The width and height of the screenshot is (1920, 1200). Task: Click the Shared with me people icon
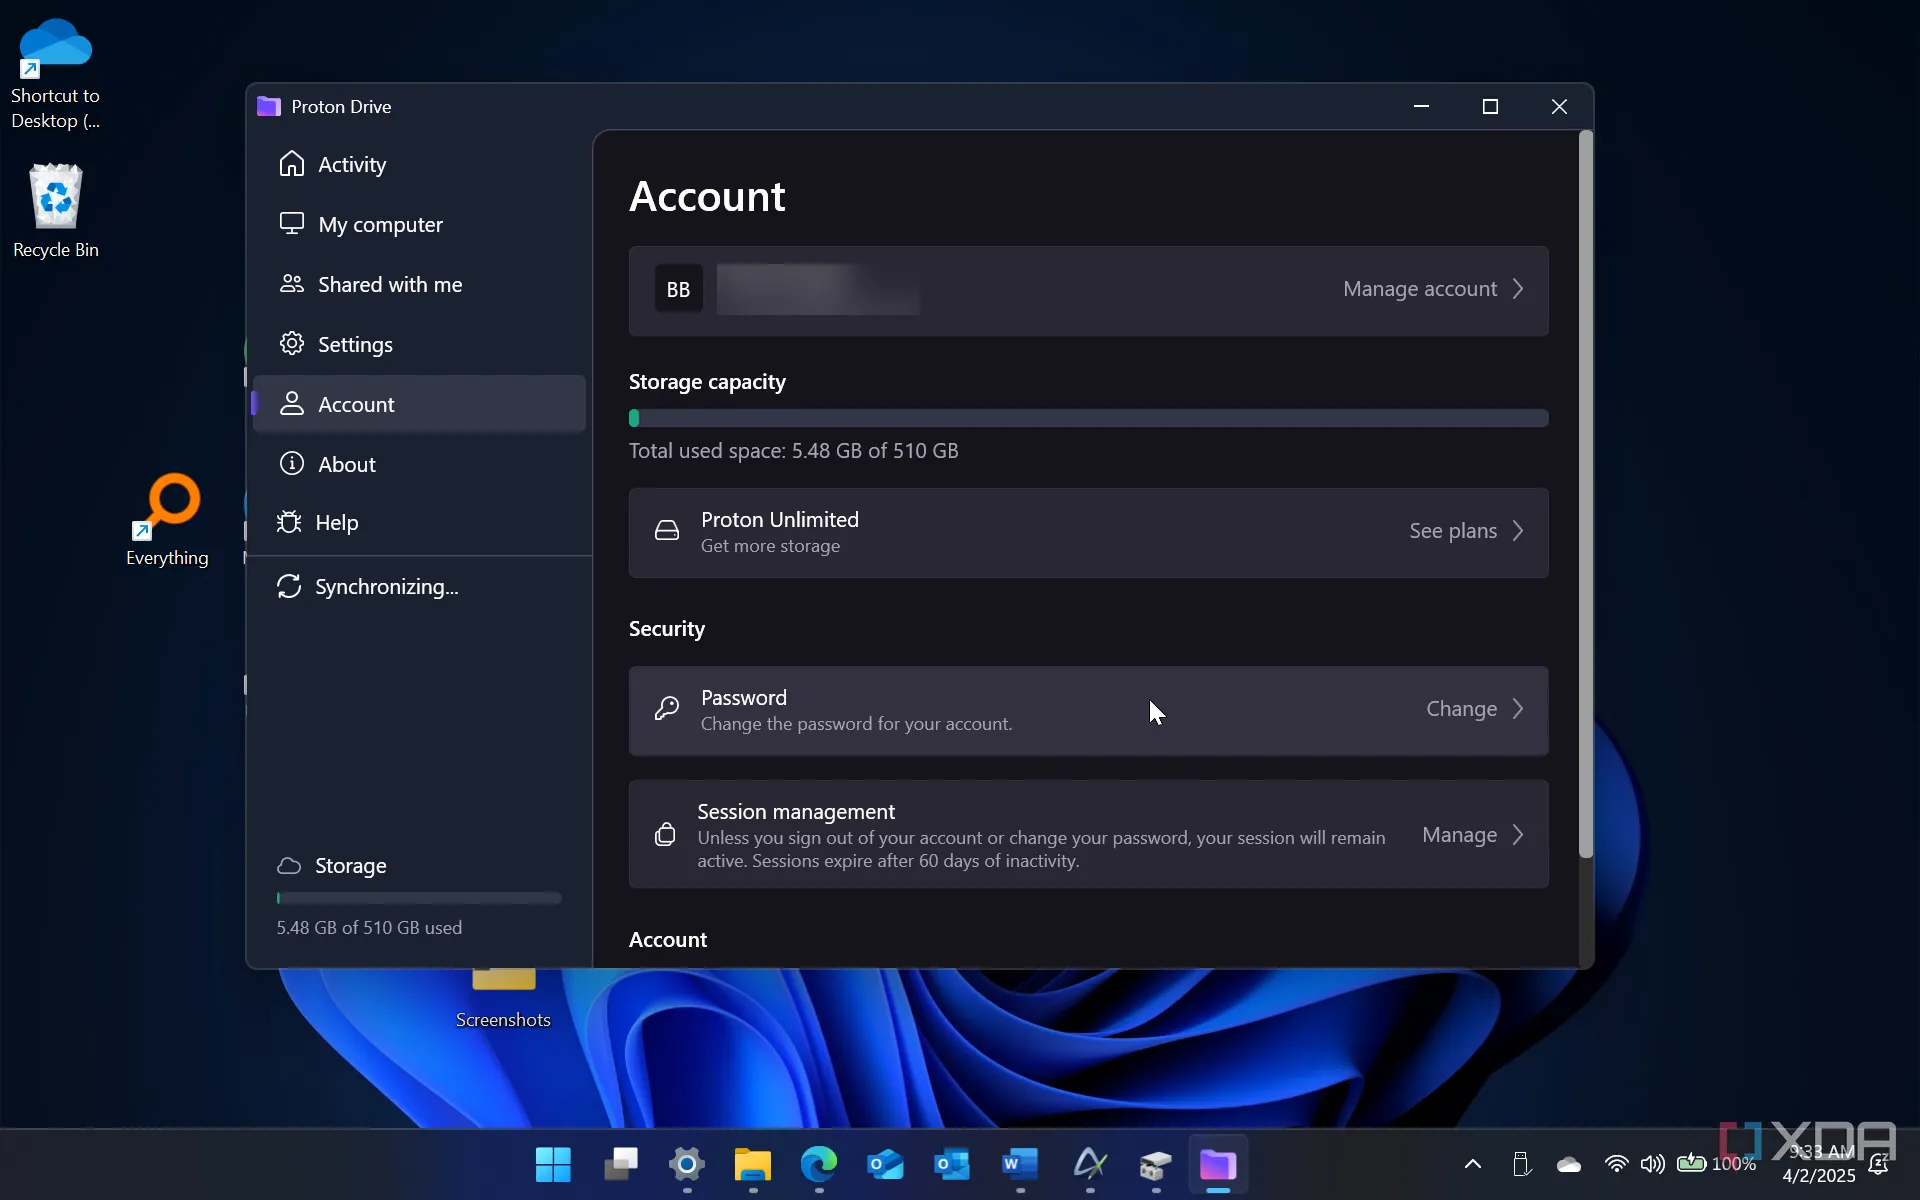291,283
